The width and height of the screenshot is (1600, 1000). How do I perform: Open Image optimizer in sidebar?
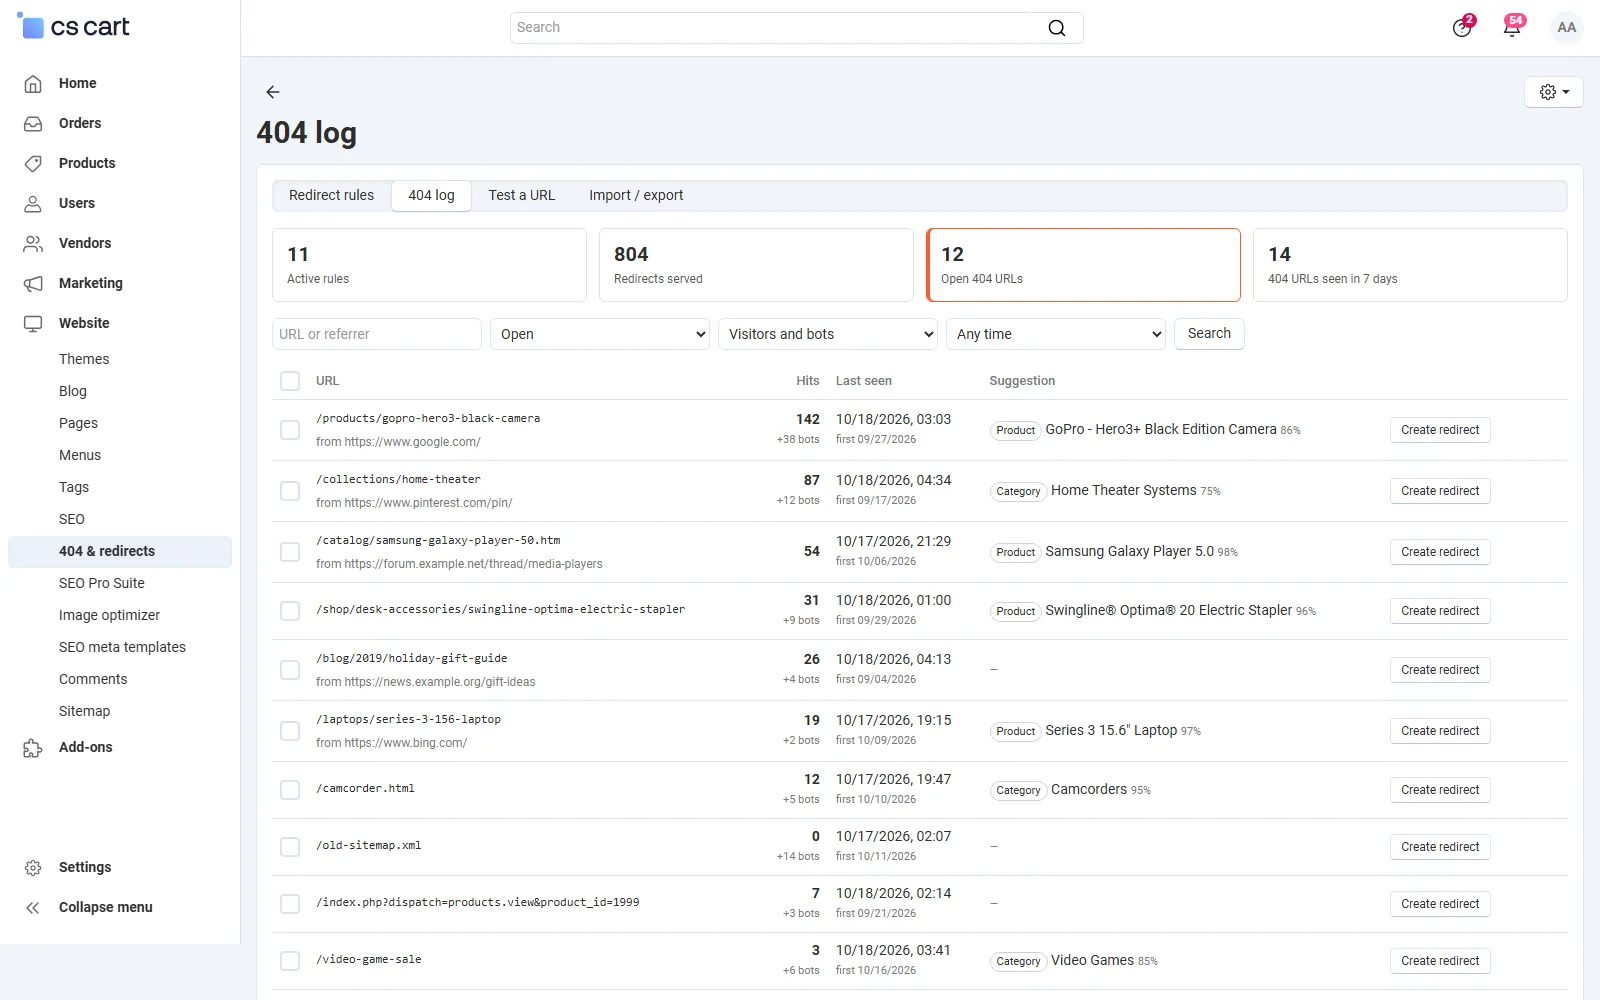pyautogui.click(x=109, y=615)
